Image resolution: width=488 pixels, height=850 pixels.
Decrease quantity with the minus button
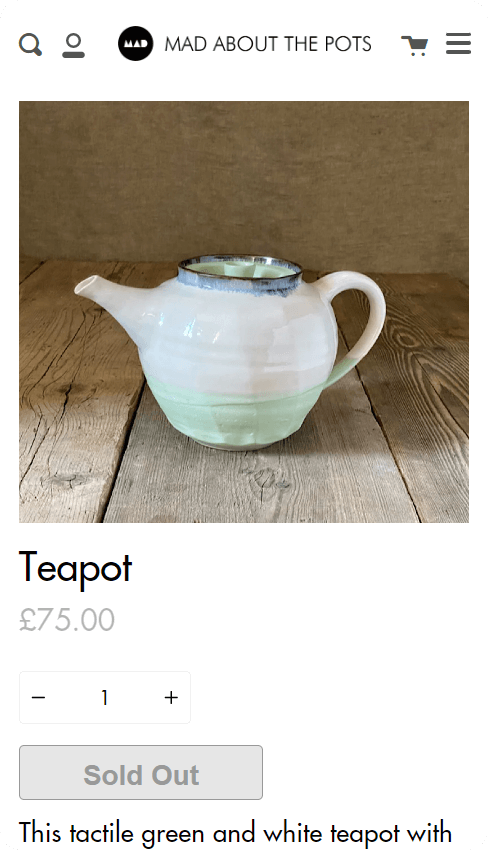point(38,697)
